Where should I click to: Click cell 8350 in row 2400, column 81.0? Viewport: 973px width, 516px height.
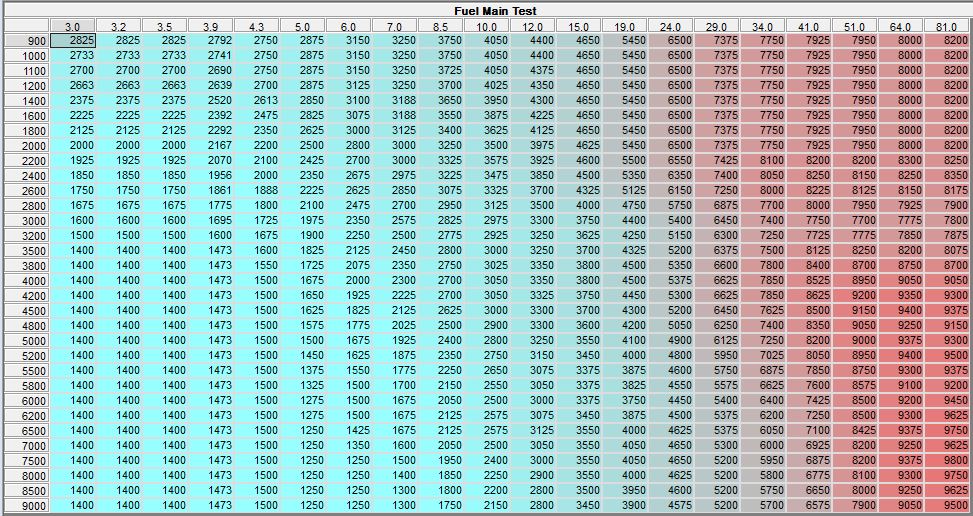point(946,176)
